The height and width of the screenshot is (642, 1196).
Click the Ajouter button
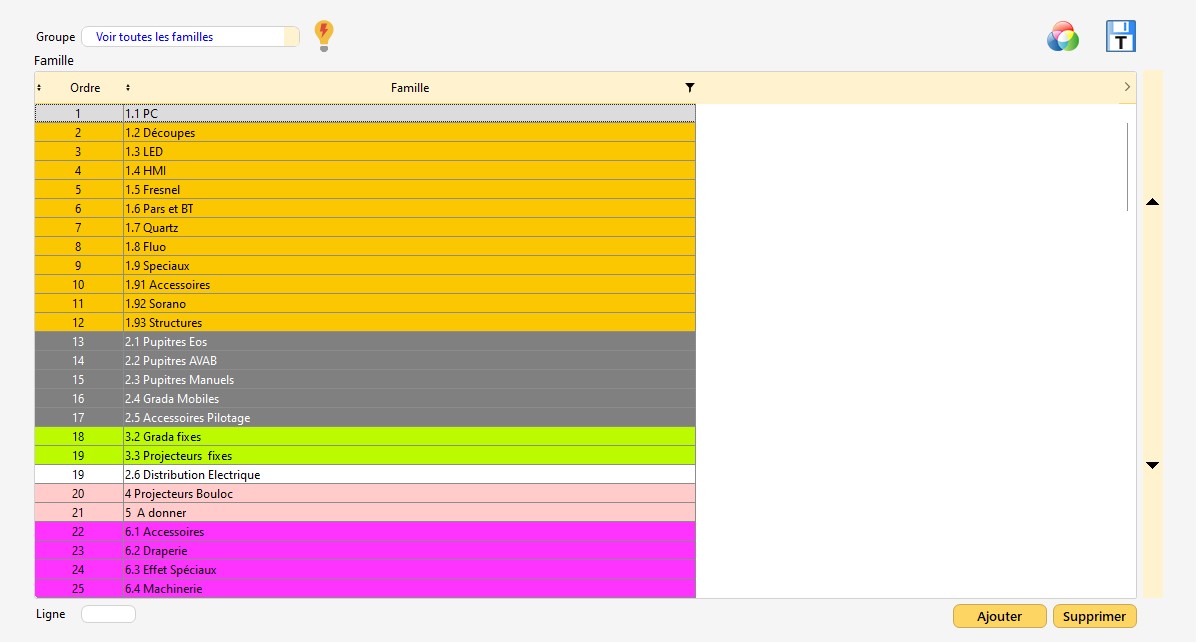(x=999, y=617)
